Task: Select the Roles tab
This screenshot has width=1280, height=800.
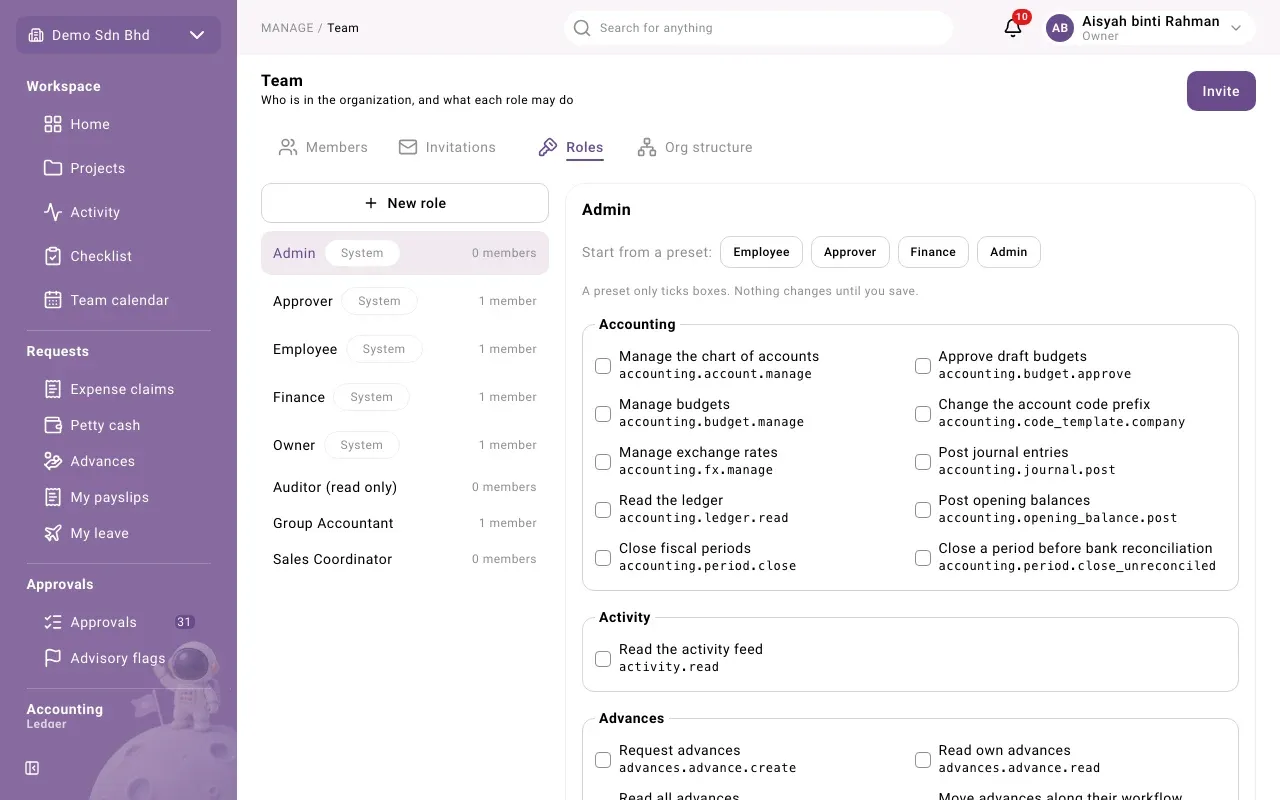Action: 571,147
